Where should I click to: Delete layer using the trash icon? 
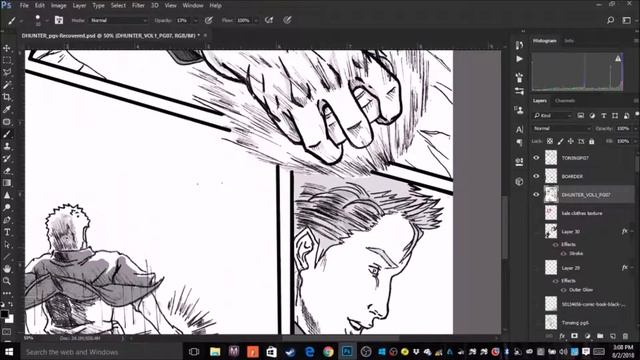click(625, 336)
